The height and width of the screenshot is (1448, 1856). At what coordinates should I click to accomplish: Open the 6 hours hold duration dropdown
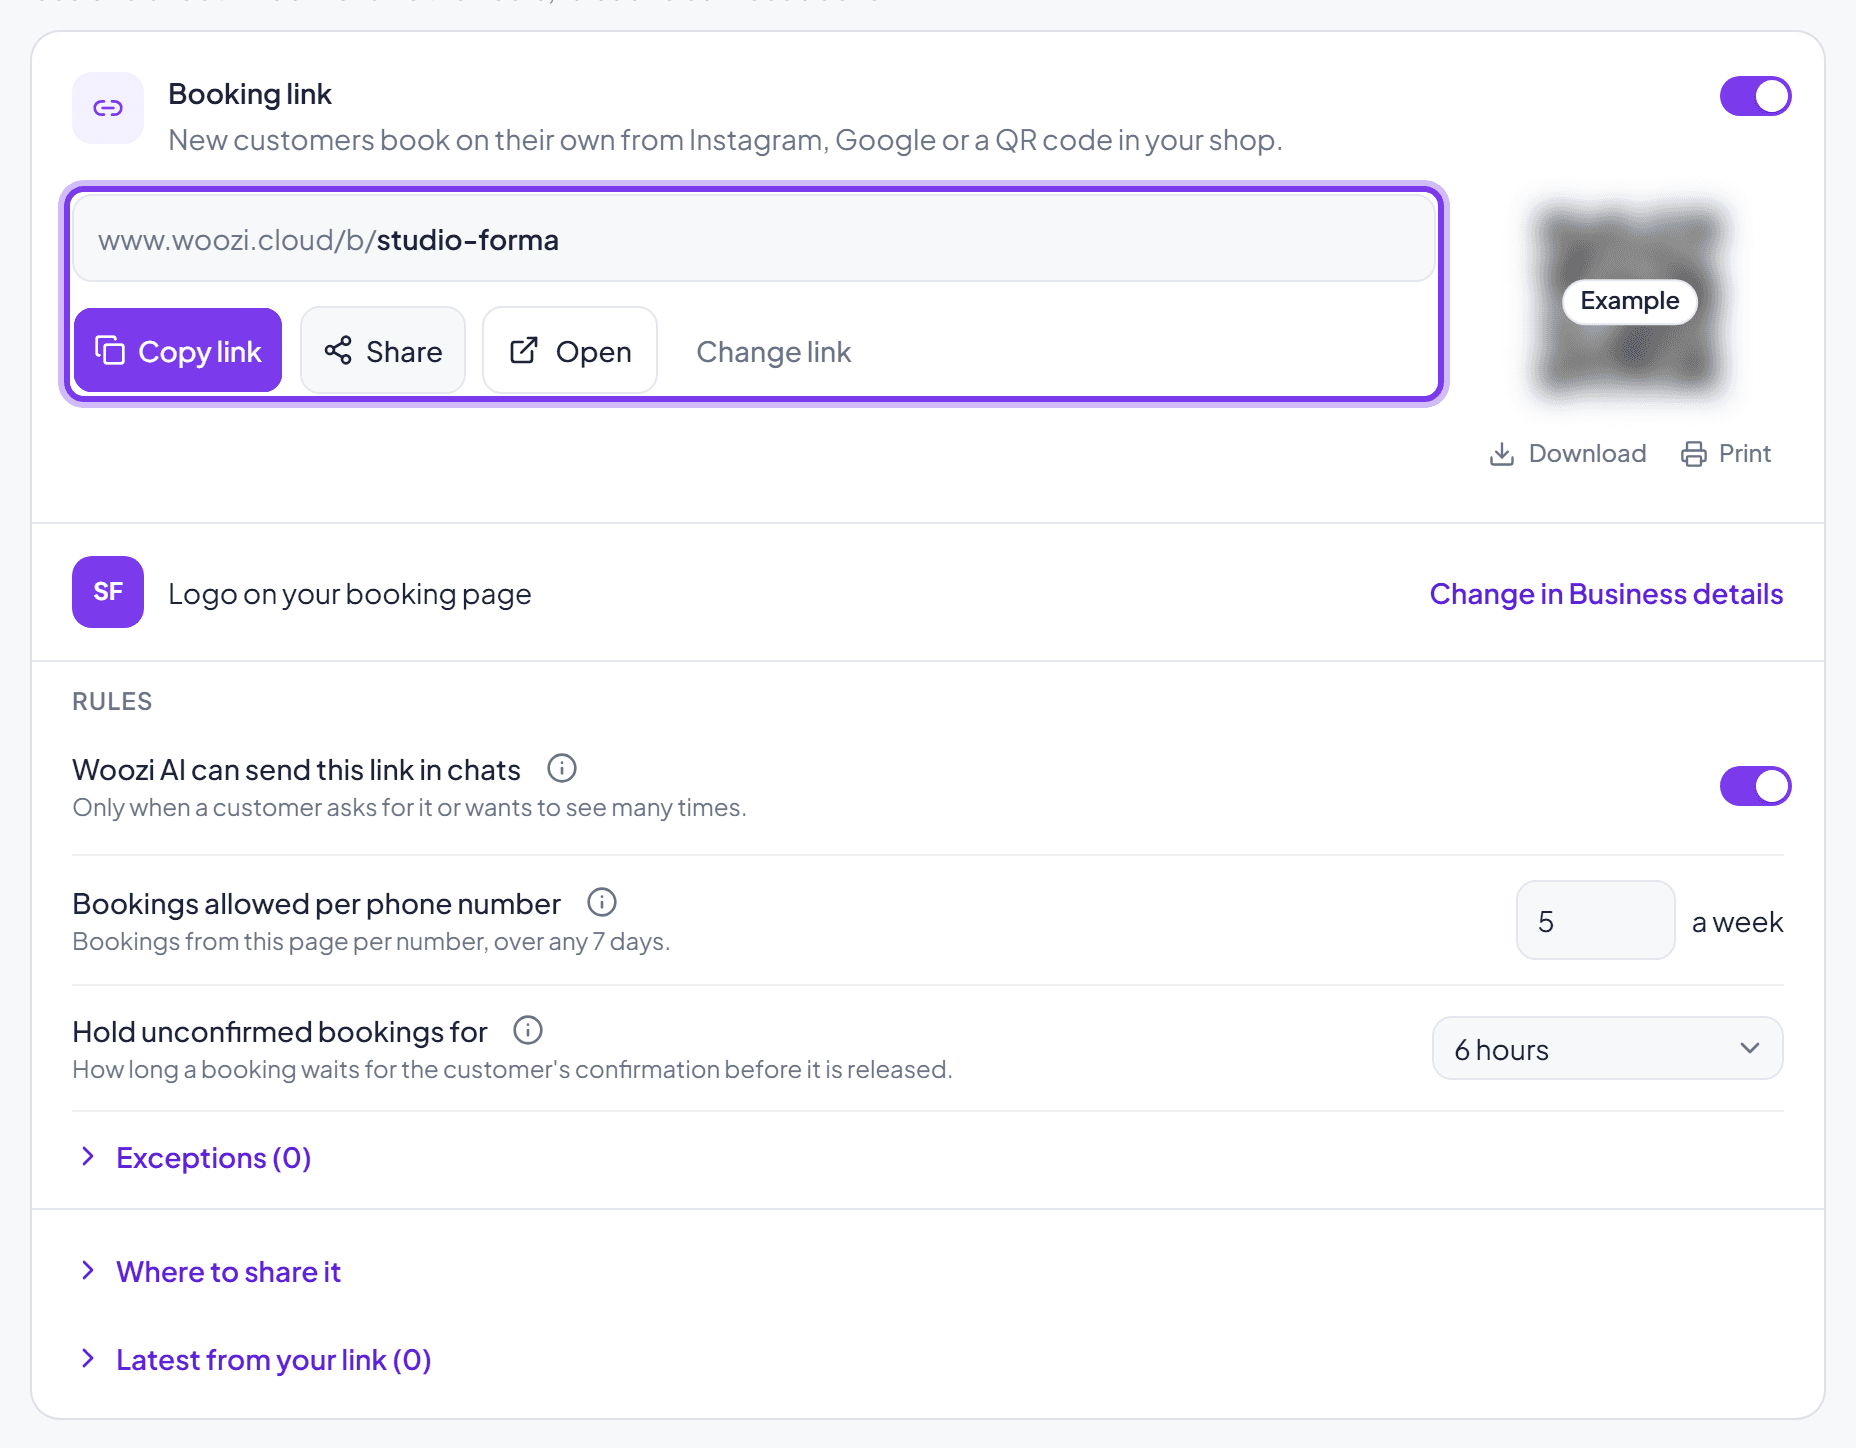(x=1607, y=1048)
